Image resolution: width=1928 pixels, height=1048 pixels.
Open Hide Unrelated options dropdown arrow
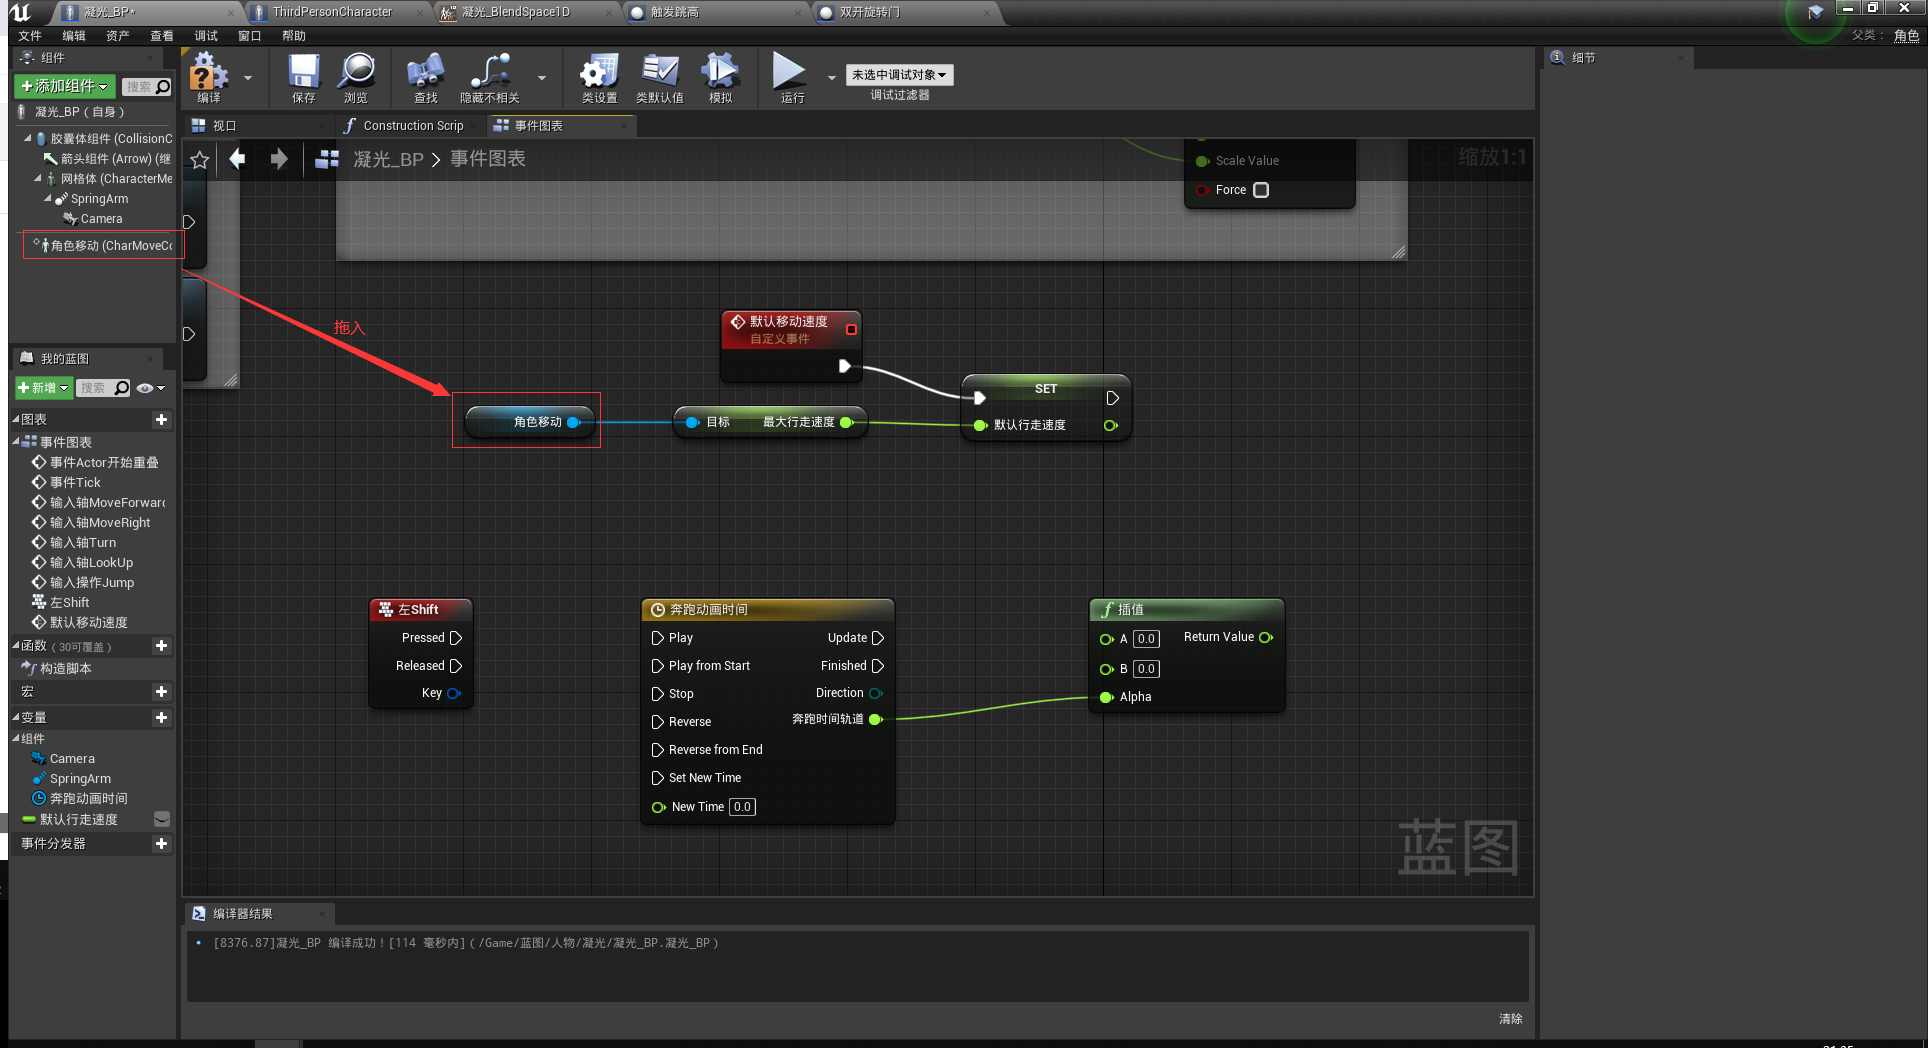tap(542, 77)
